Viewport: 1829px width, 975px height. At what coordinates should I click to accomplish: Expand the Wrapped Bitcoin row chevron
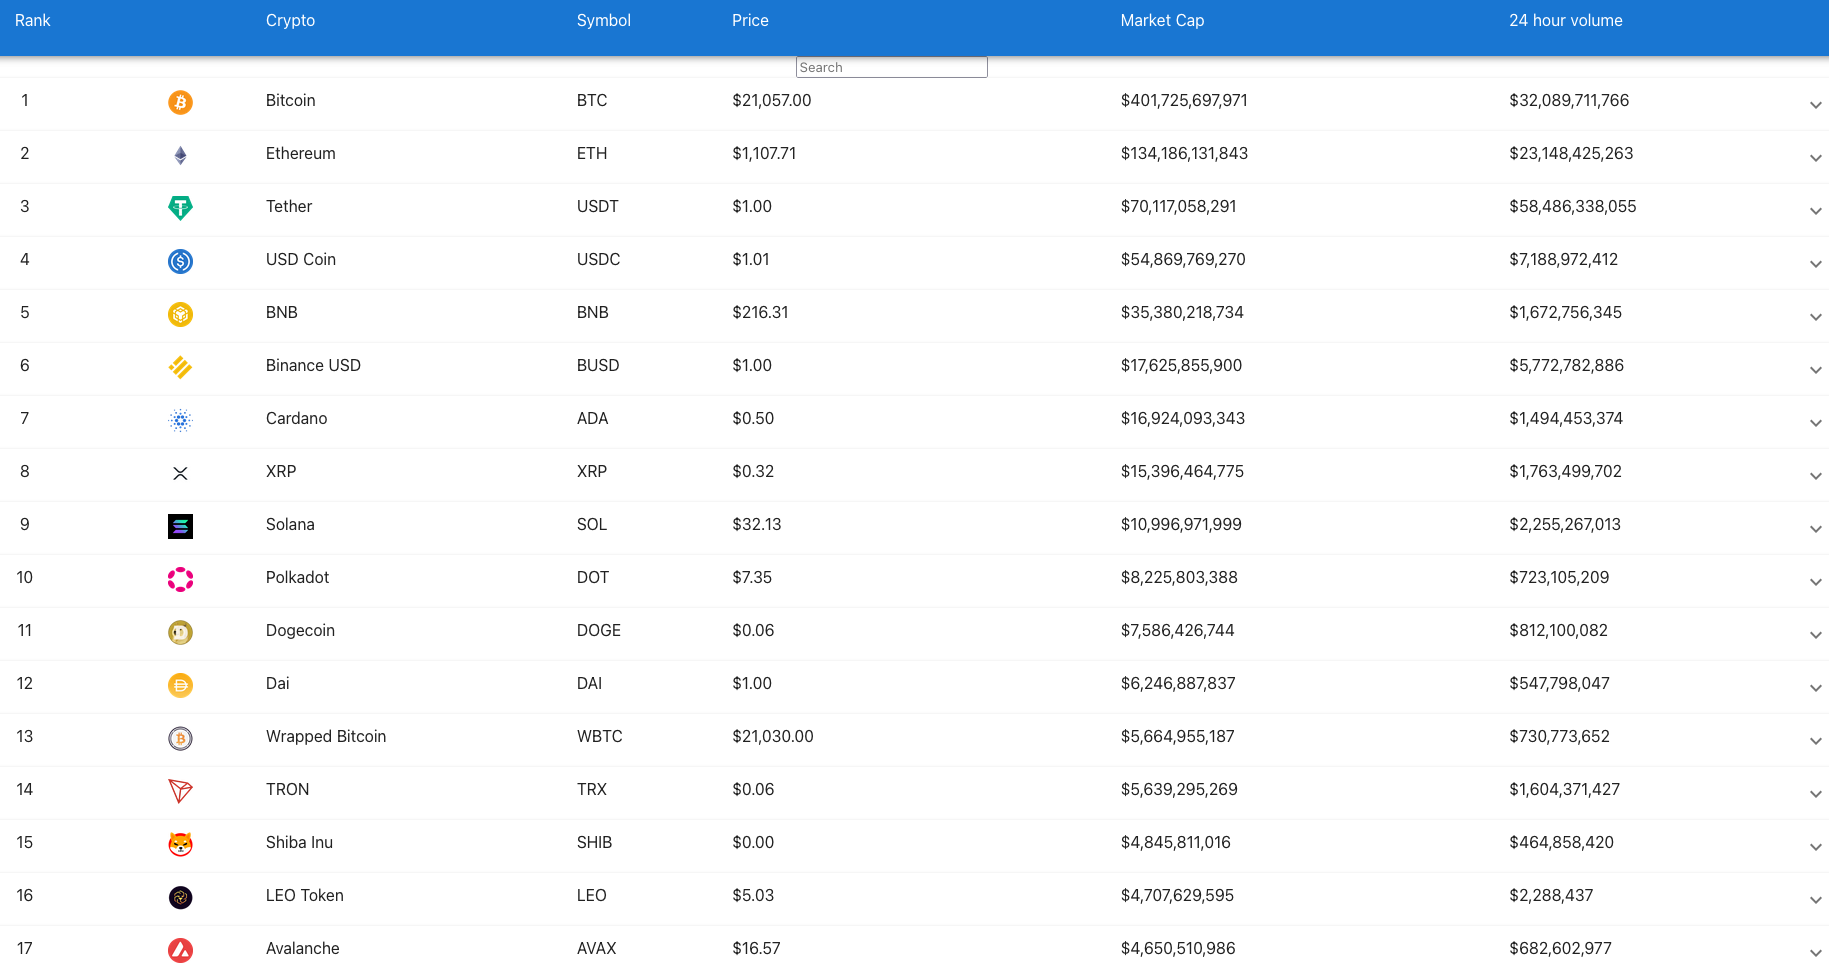pyautogui.click(x=1815, y=741)
